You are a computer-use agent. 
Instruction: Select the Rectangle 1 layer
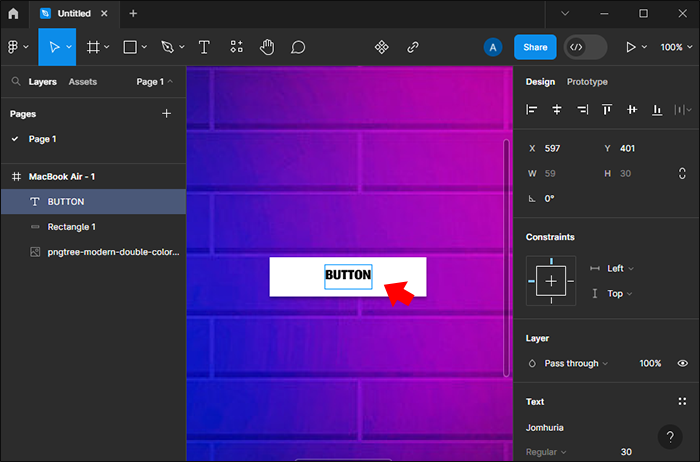click(x=72, y=227)
